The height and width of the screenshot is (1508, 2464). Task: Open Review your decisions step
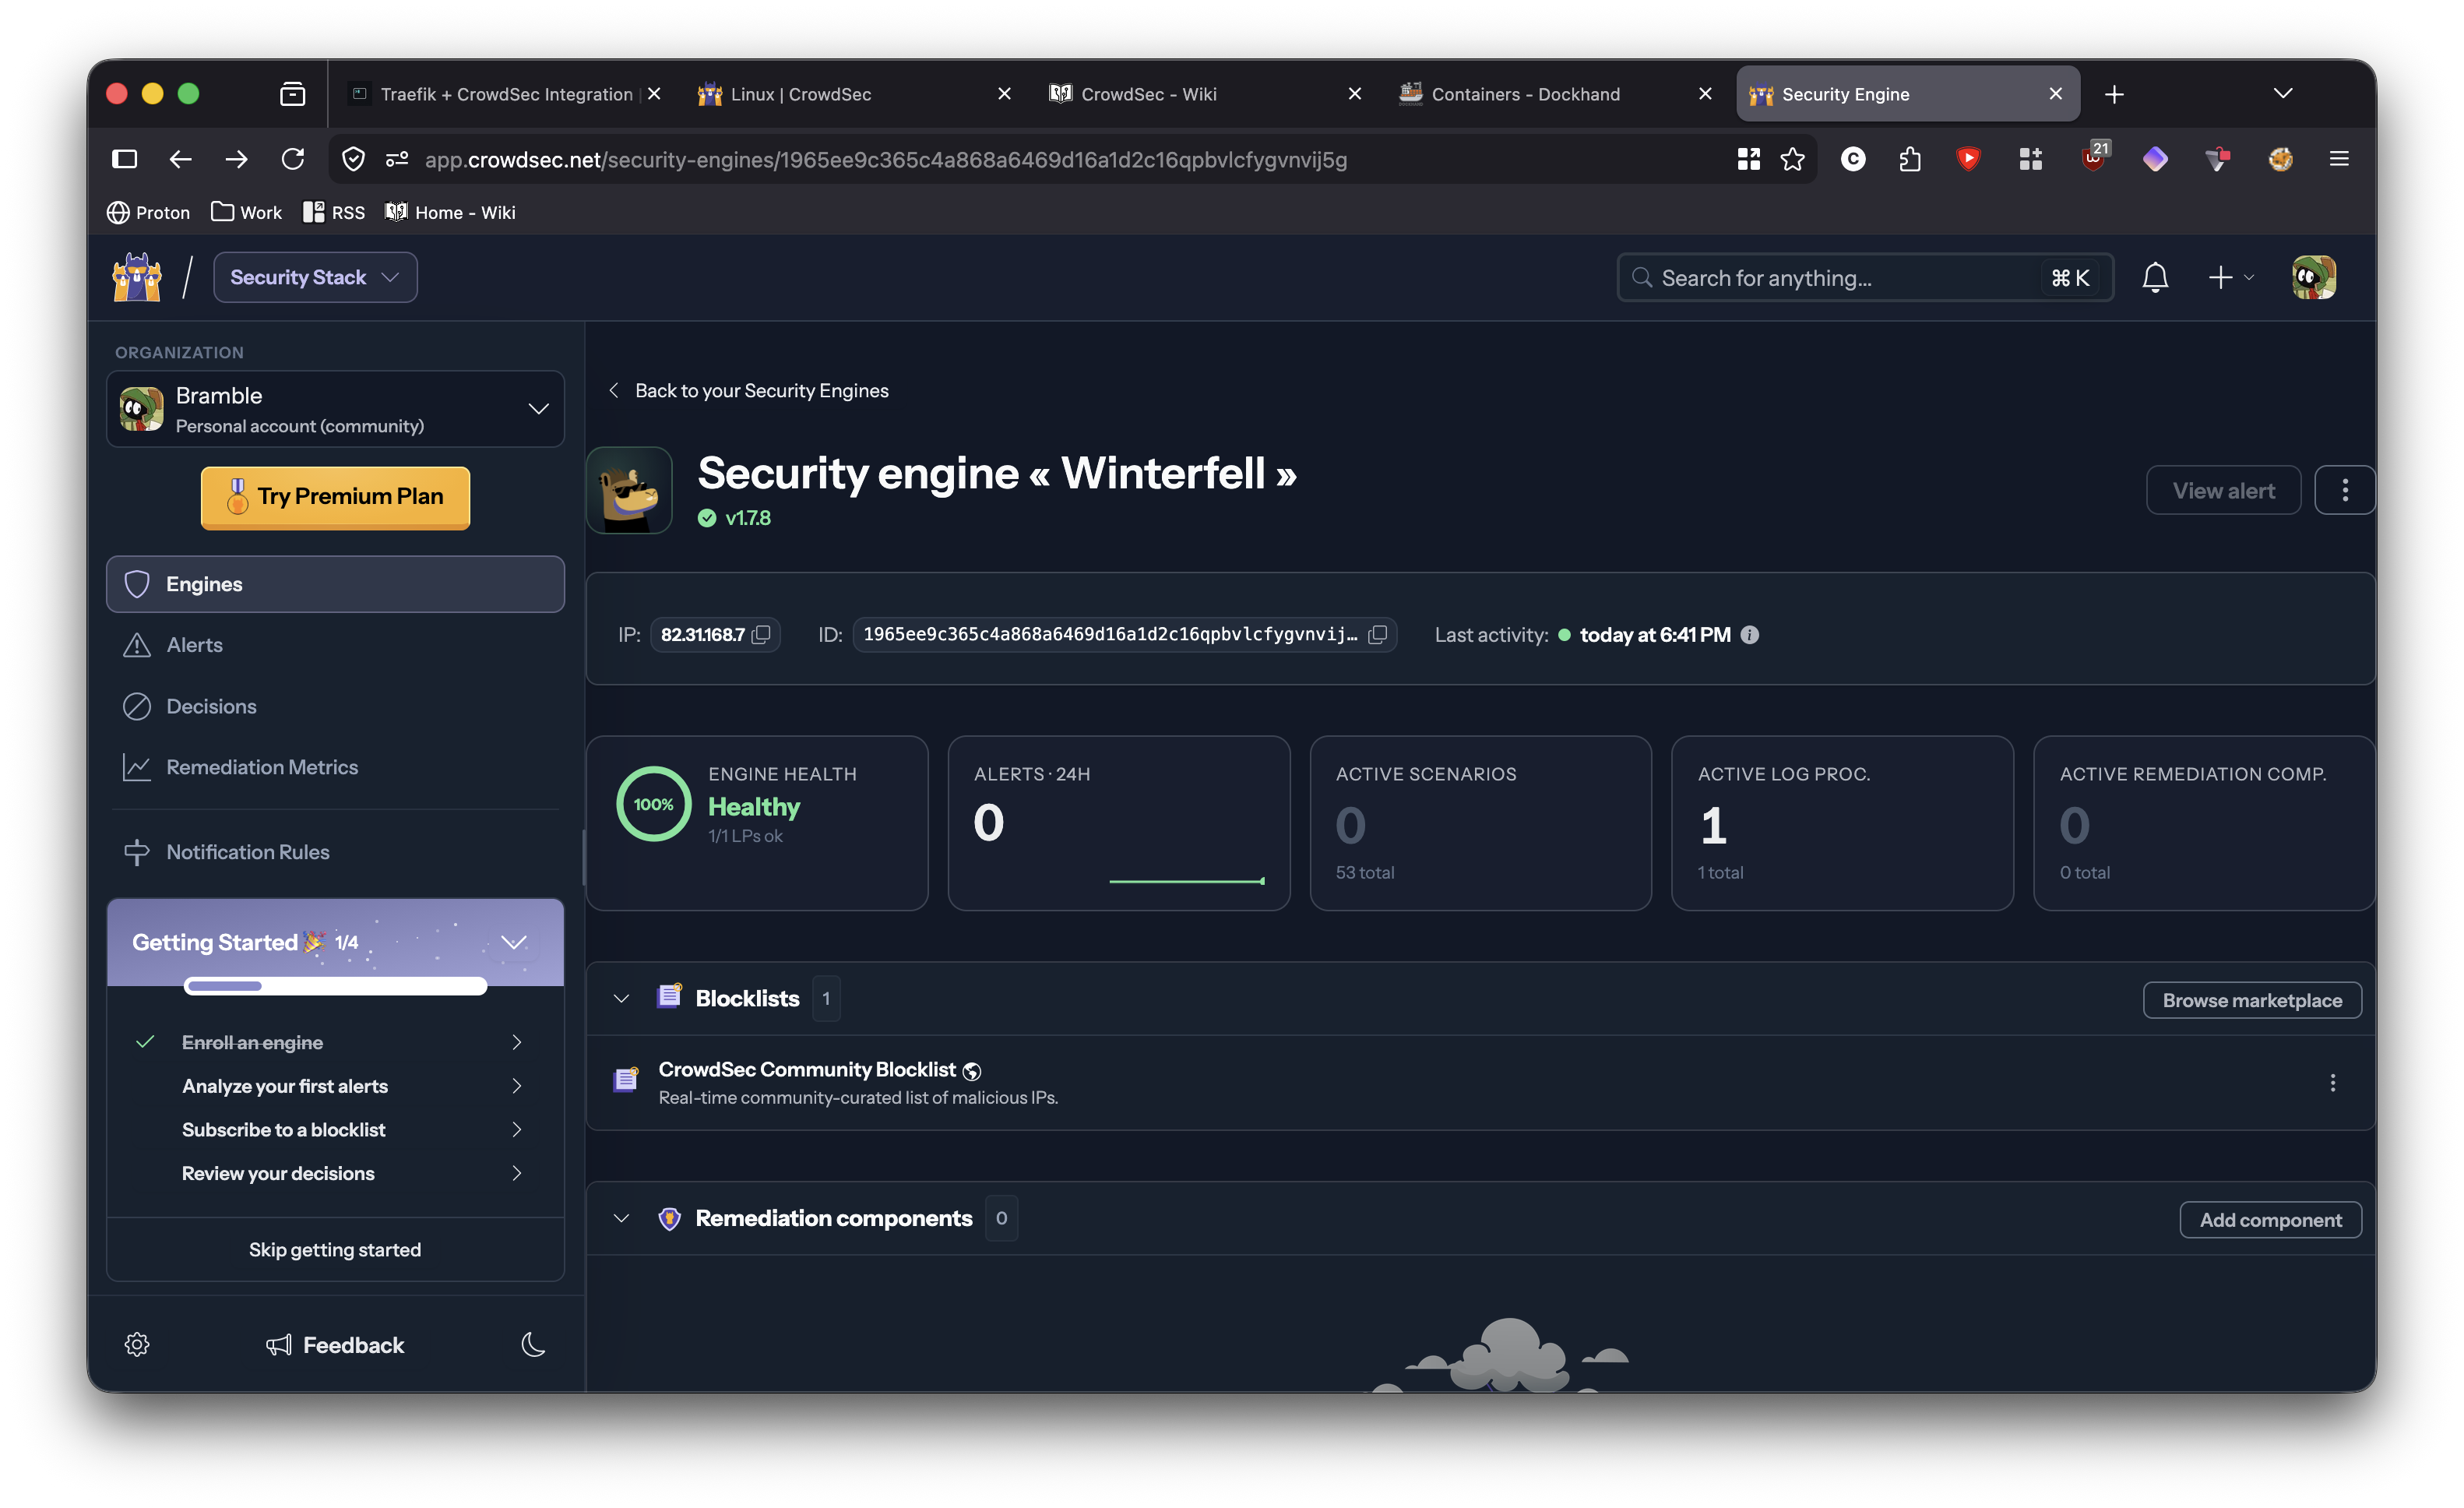(335, 1173)
